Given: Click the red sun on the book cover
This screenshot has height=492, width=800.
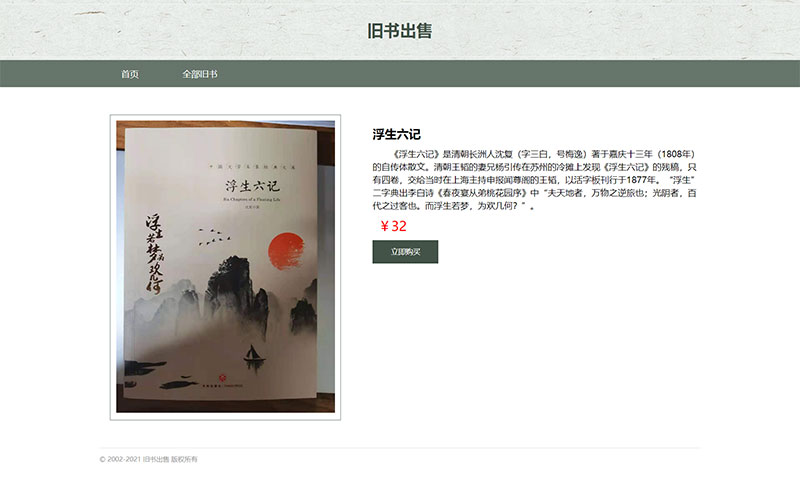Looking at the screenshot, I should tap(286, 251).
